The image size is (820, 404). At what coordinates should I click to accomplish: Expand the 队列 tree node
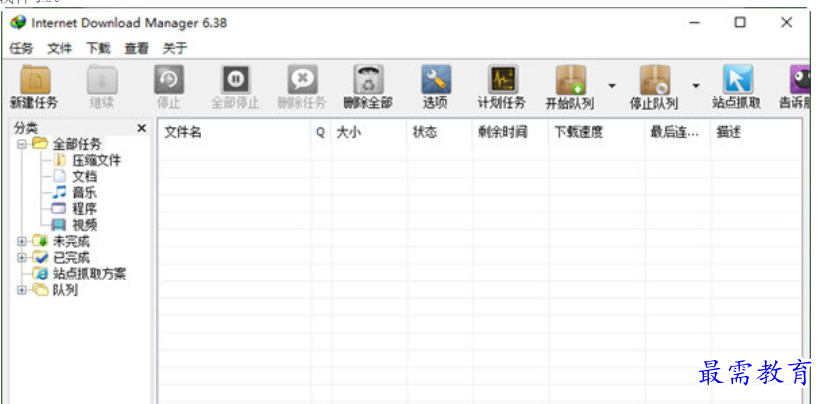22,290
